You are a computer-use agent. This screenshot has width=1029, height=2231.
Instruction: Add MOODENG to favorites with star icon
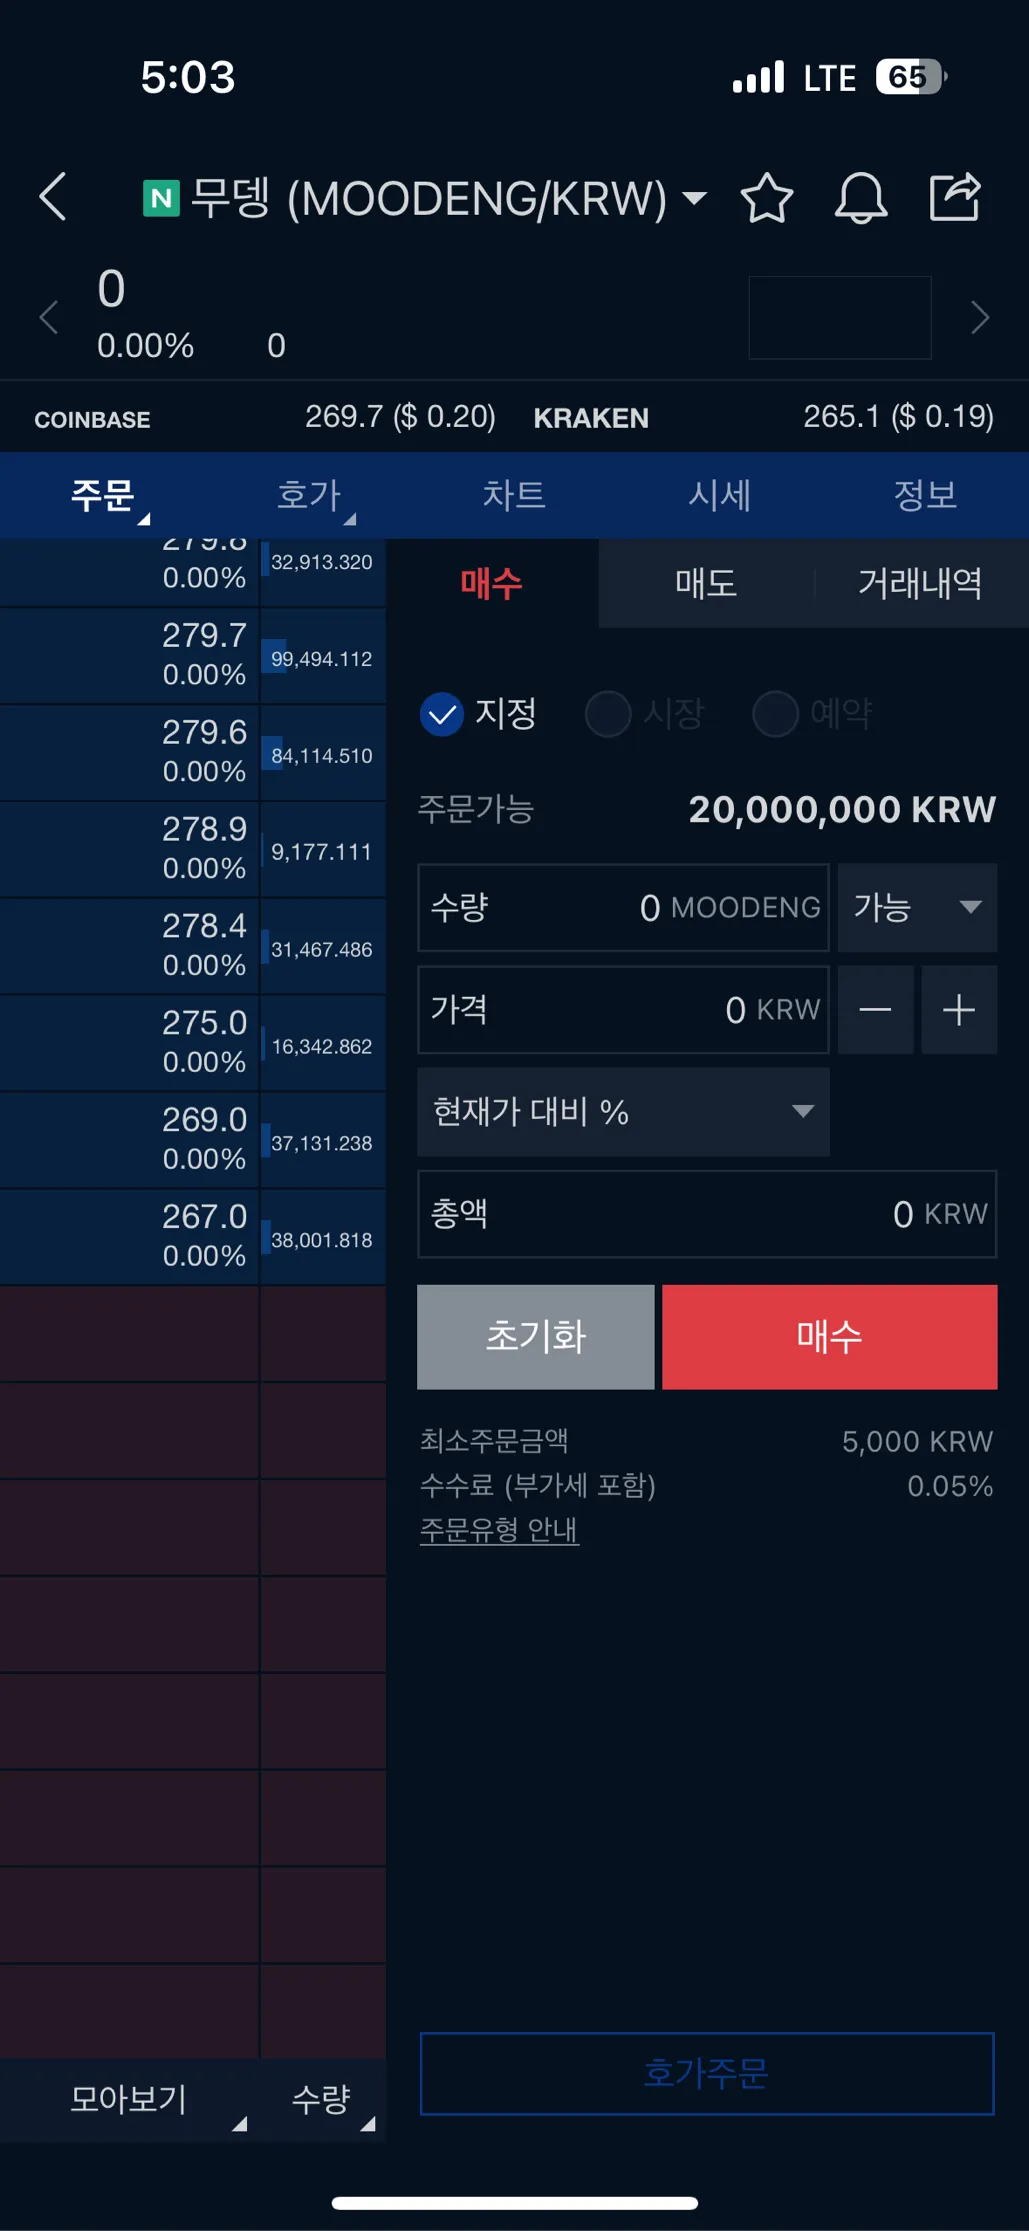[x=766, y=197]
